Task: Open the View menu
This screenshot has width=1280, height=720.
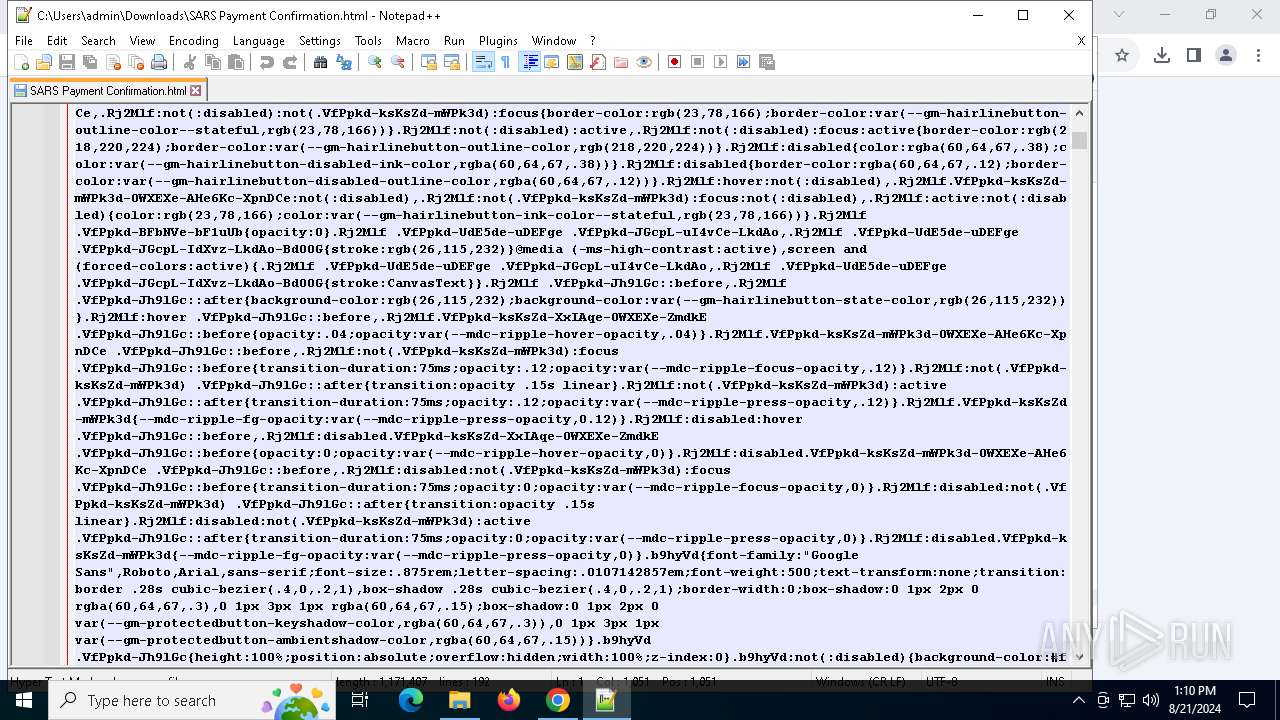Action: pyautogui.click(x=142, y=41)
